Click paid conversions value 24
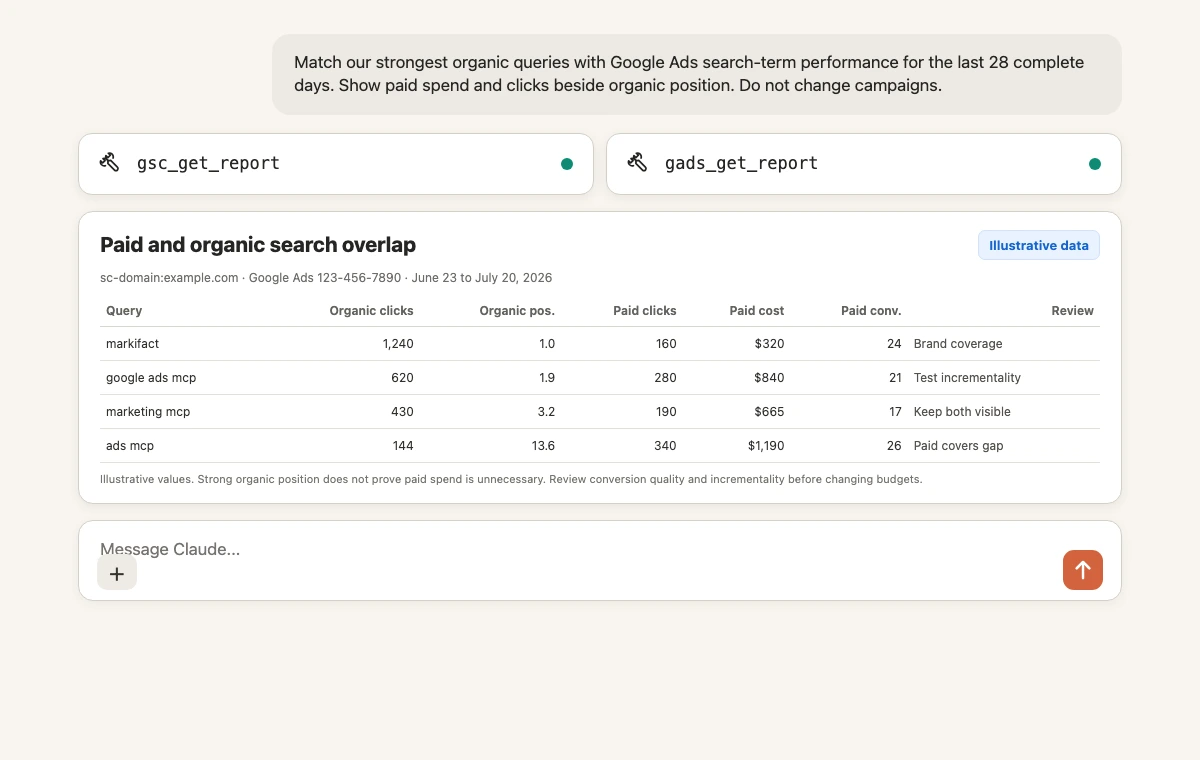Viewport: 1200px width, 760px height. coord(894,344)
